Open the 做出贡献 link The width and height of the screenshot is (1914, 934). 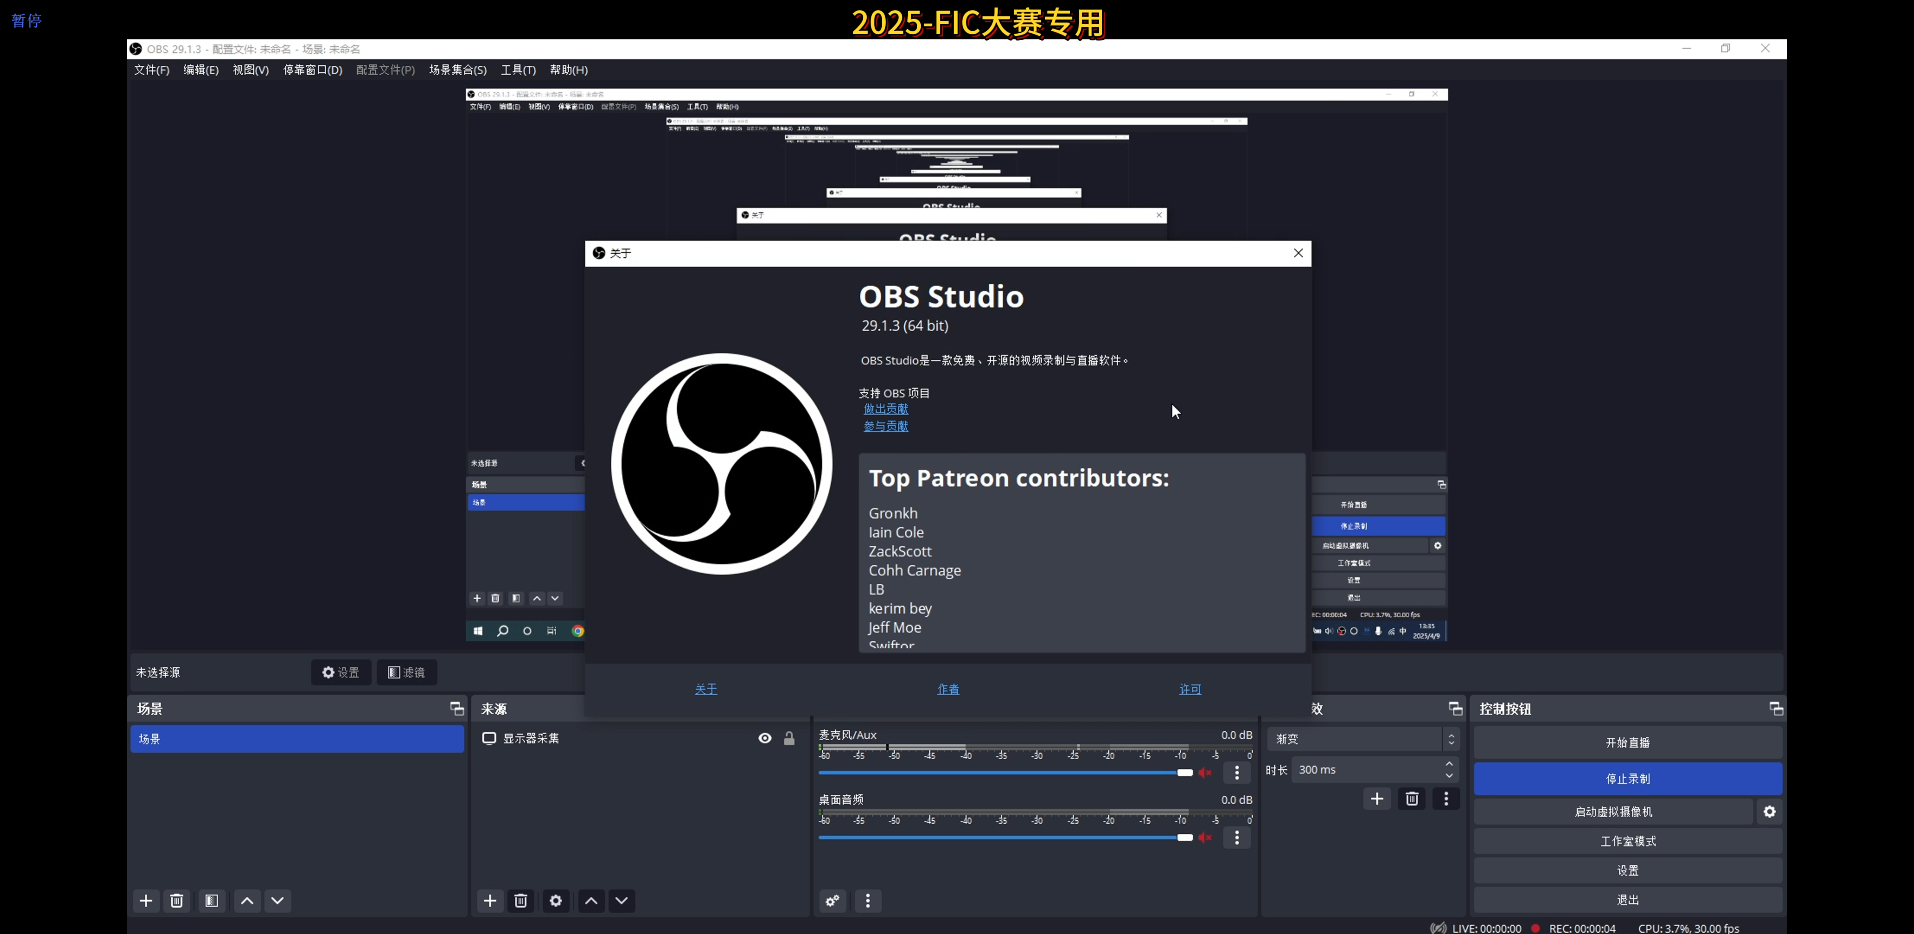886,409
